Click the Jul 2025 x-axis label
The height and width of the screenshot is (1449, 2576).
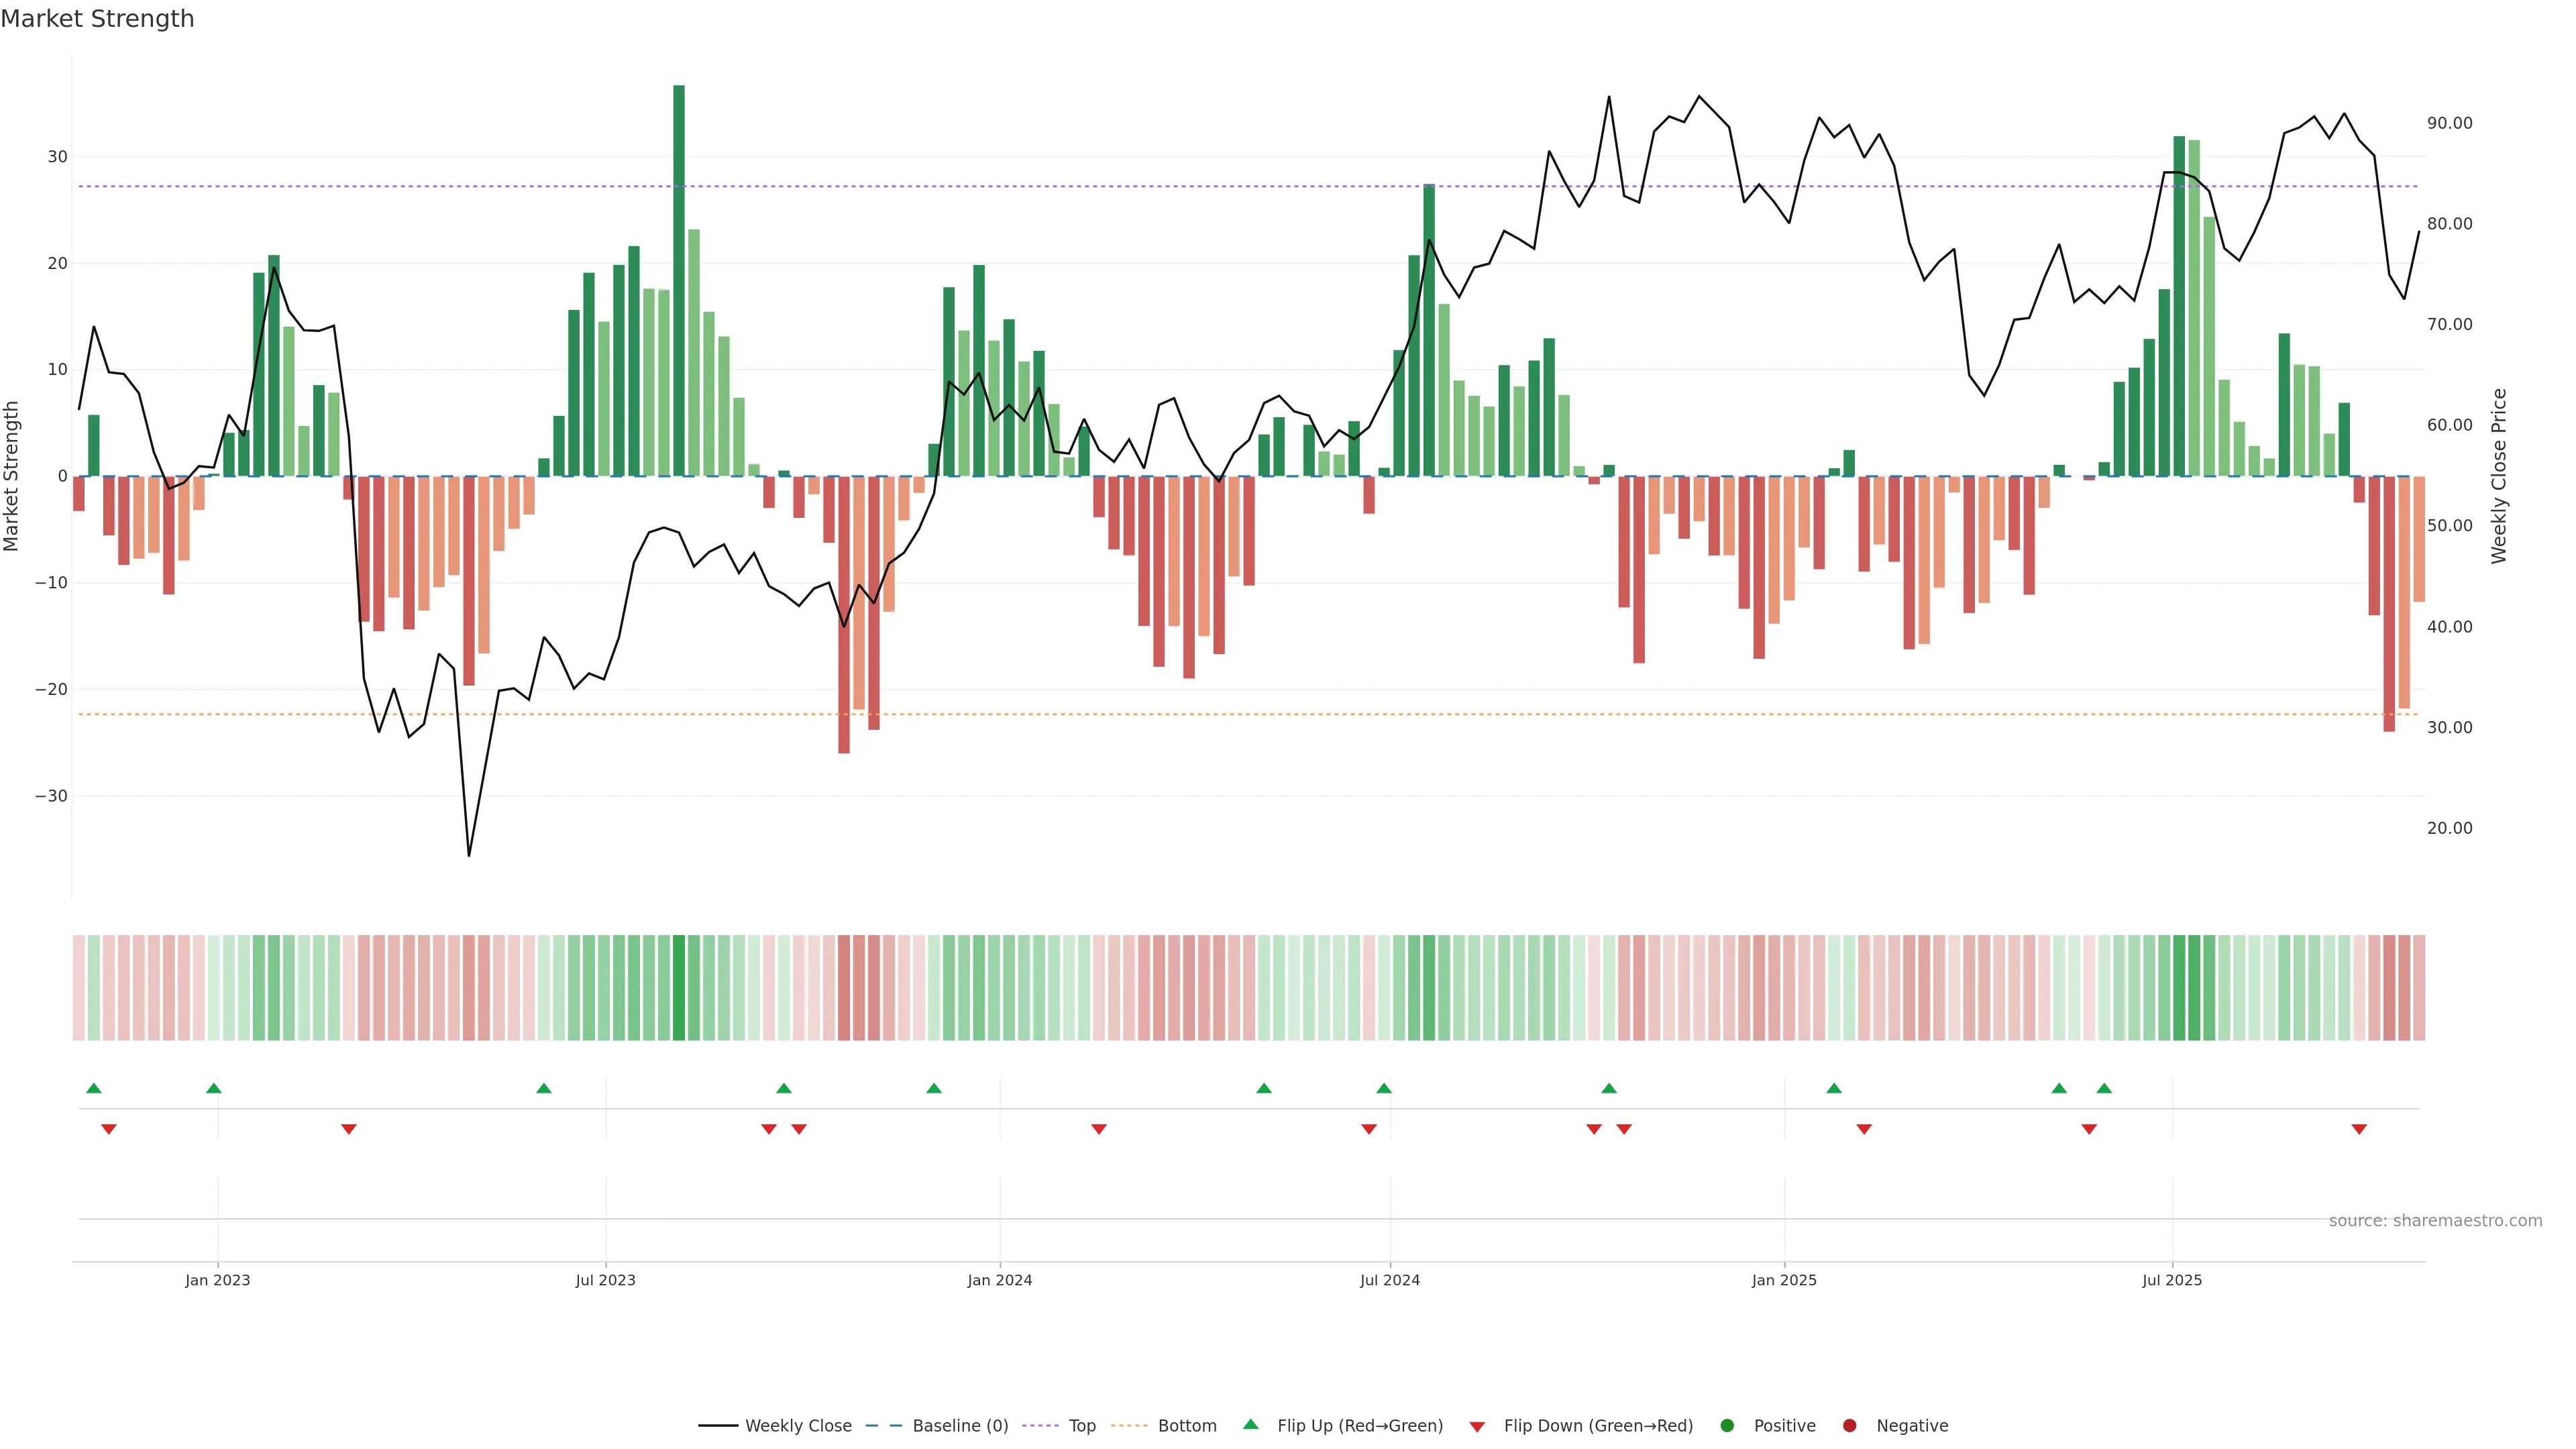coord(2171,1280)
